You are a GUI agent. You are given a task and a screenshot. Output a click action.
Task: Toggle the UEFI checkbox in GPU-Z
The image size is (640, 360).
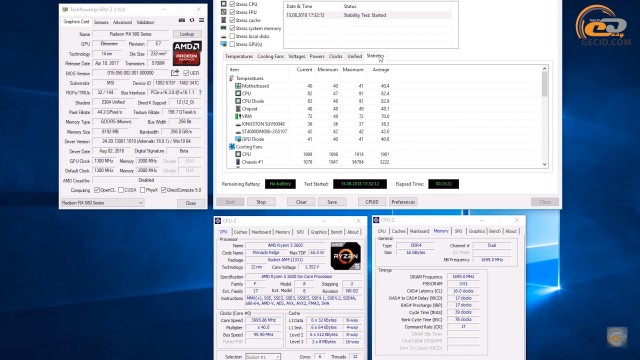[186, 73]
